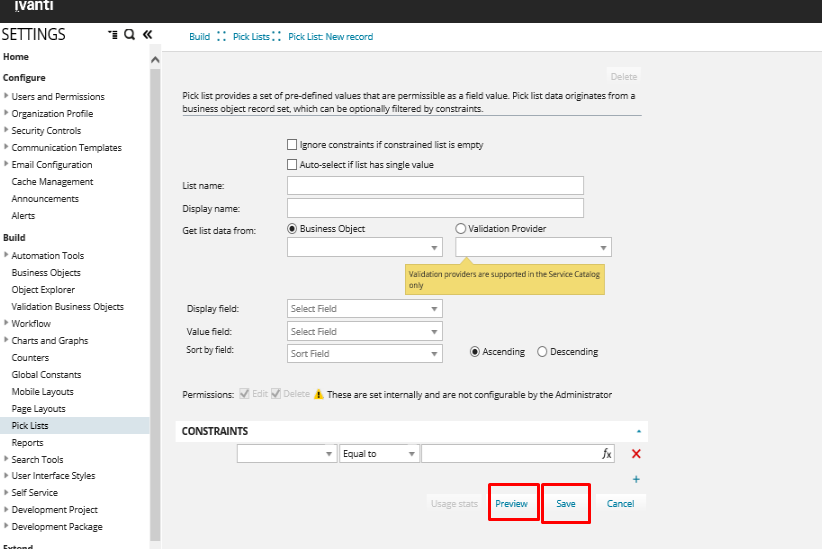Open the Sort by field dropdown
Viewport: 822px width, 549px height.
click(x=364, y=354)
